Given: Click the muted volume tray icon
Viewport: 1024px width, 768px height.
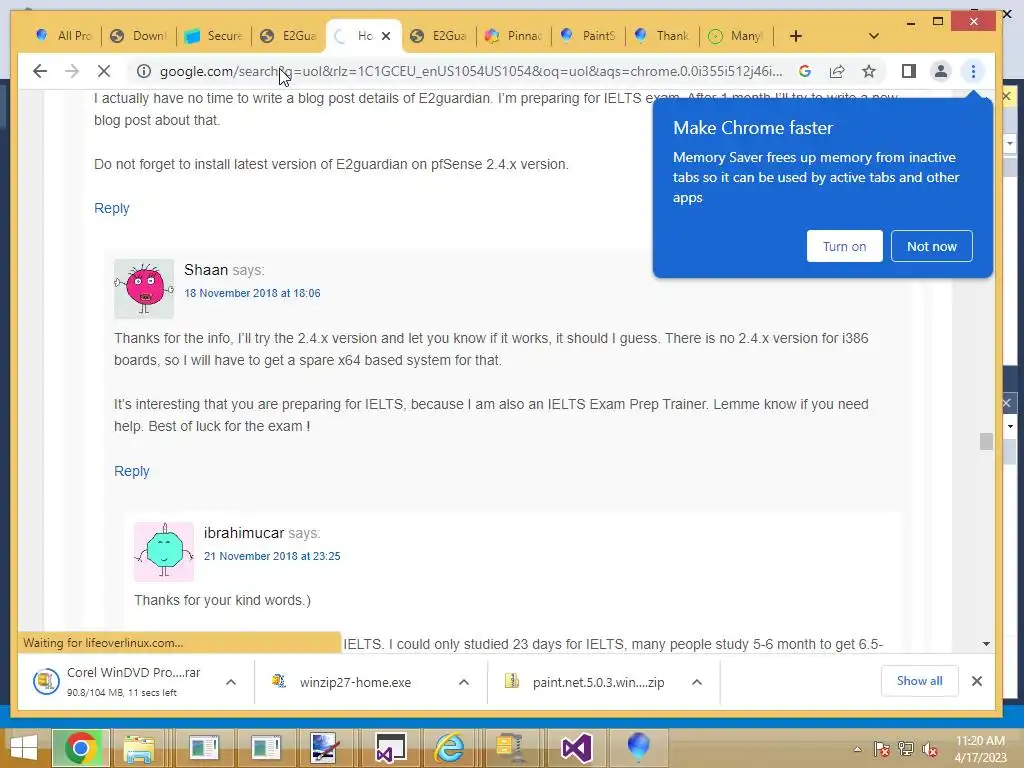Looking at the screenshot, I should pyautogui.click(x=930, y=749).
